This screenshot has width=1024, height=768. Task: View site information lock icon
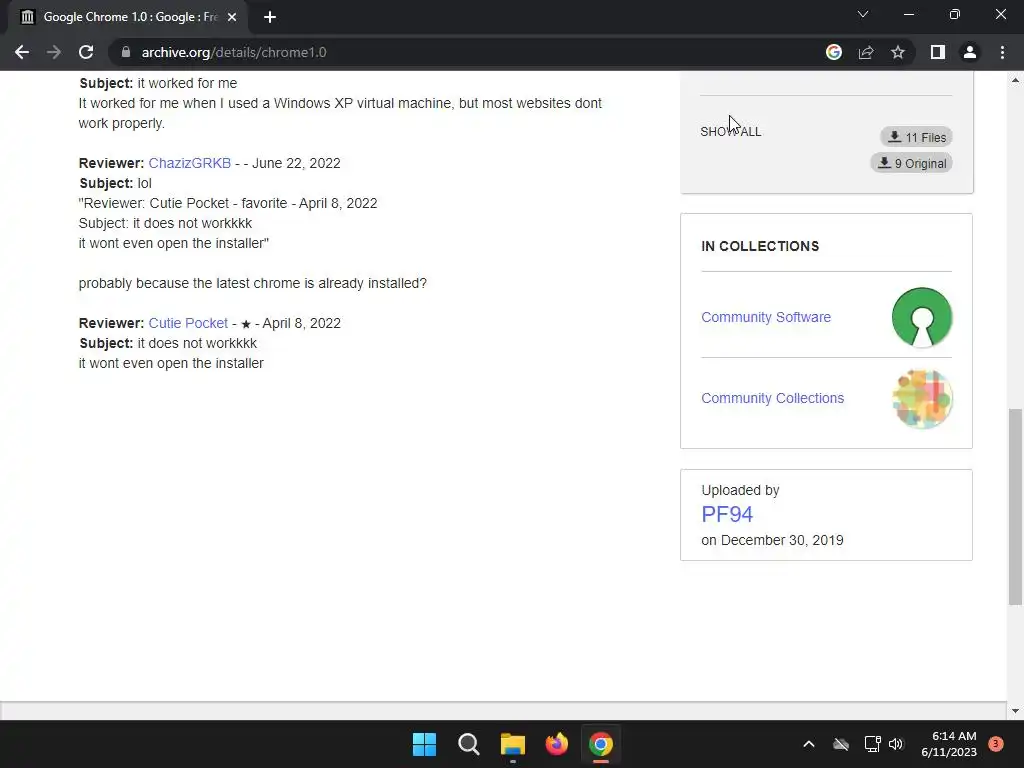126,52
